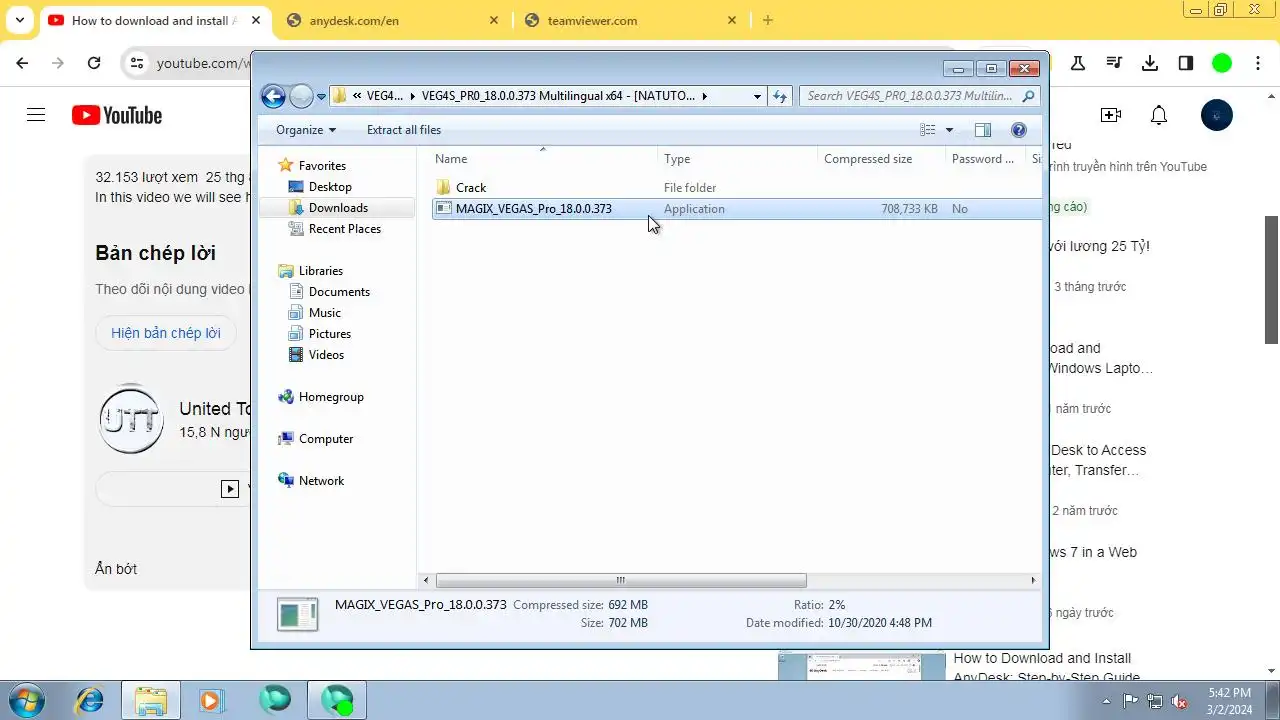
Task: Toggle the preview pane icon
Action: (982, 130)
